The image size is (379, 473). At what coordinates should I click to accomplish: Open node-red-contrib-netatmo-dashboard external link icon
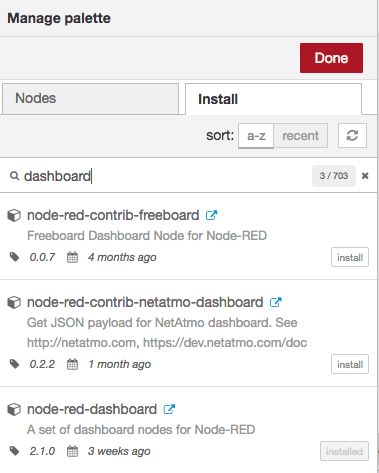[276, 302]
